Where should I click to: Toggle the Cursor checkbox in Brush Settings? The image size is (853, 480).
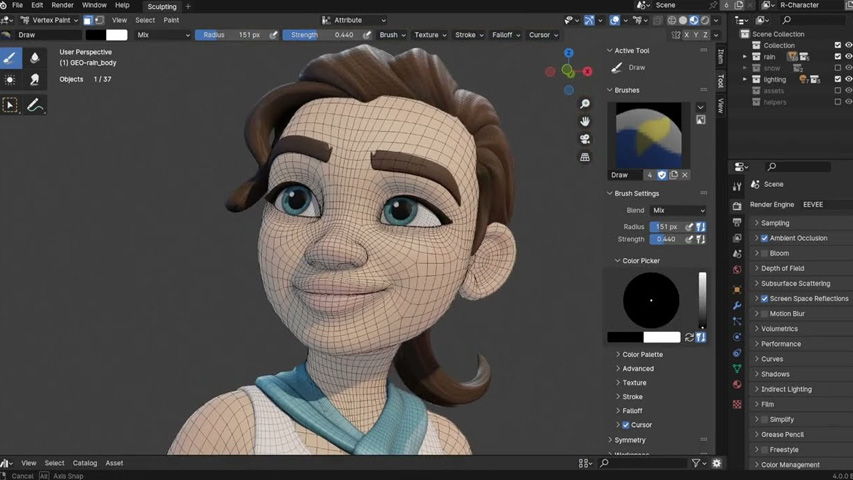click(626, 425)
